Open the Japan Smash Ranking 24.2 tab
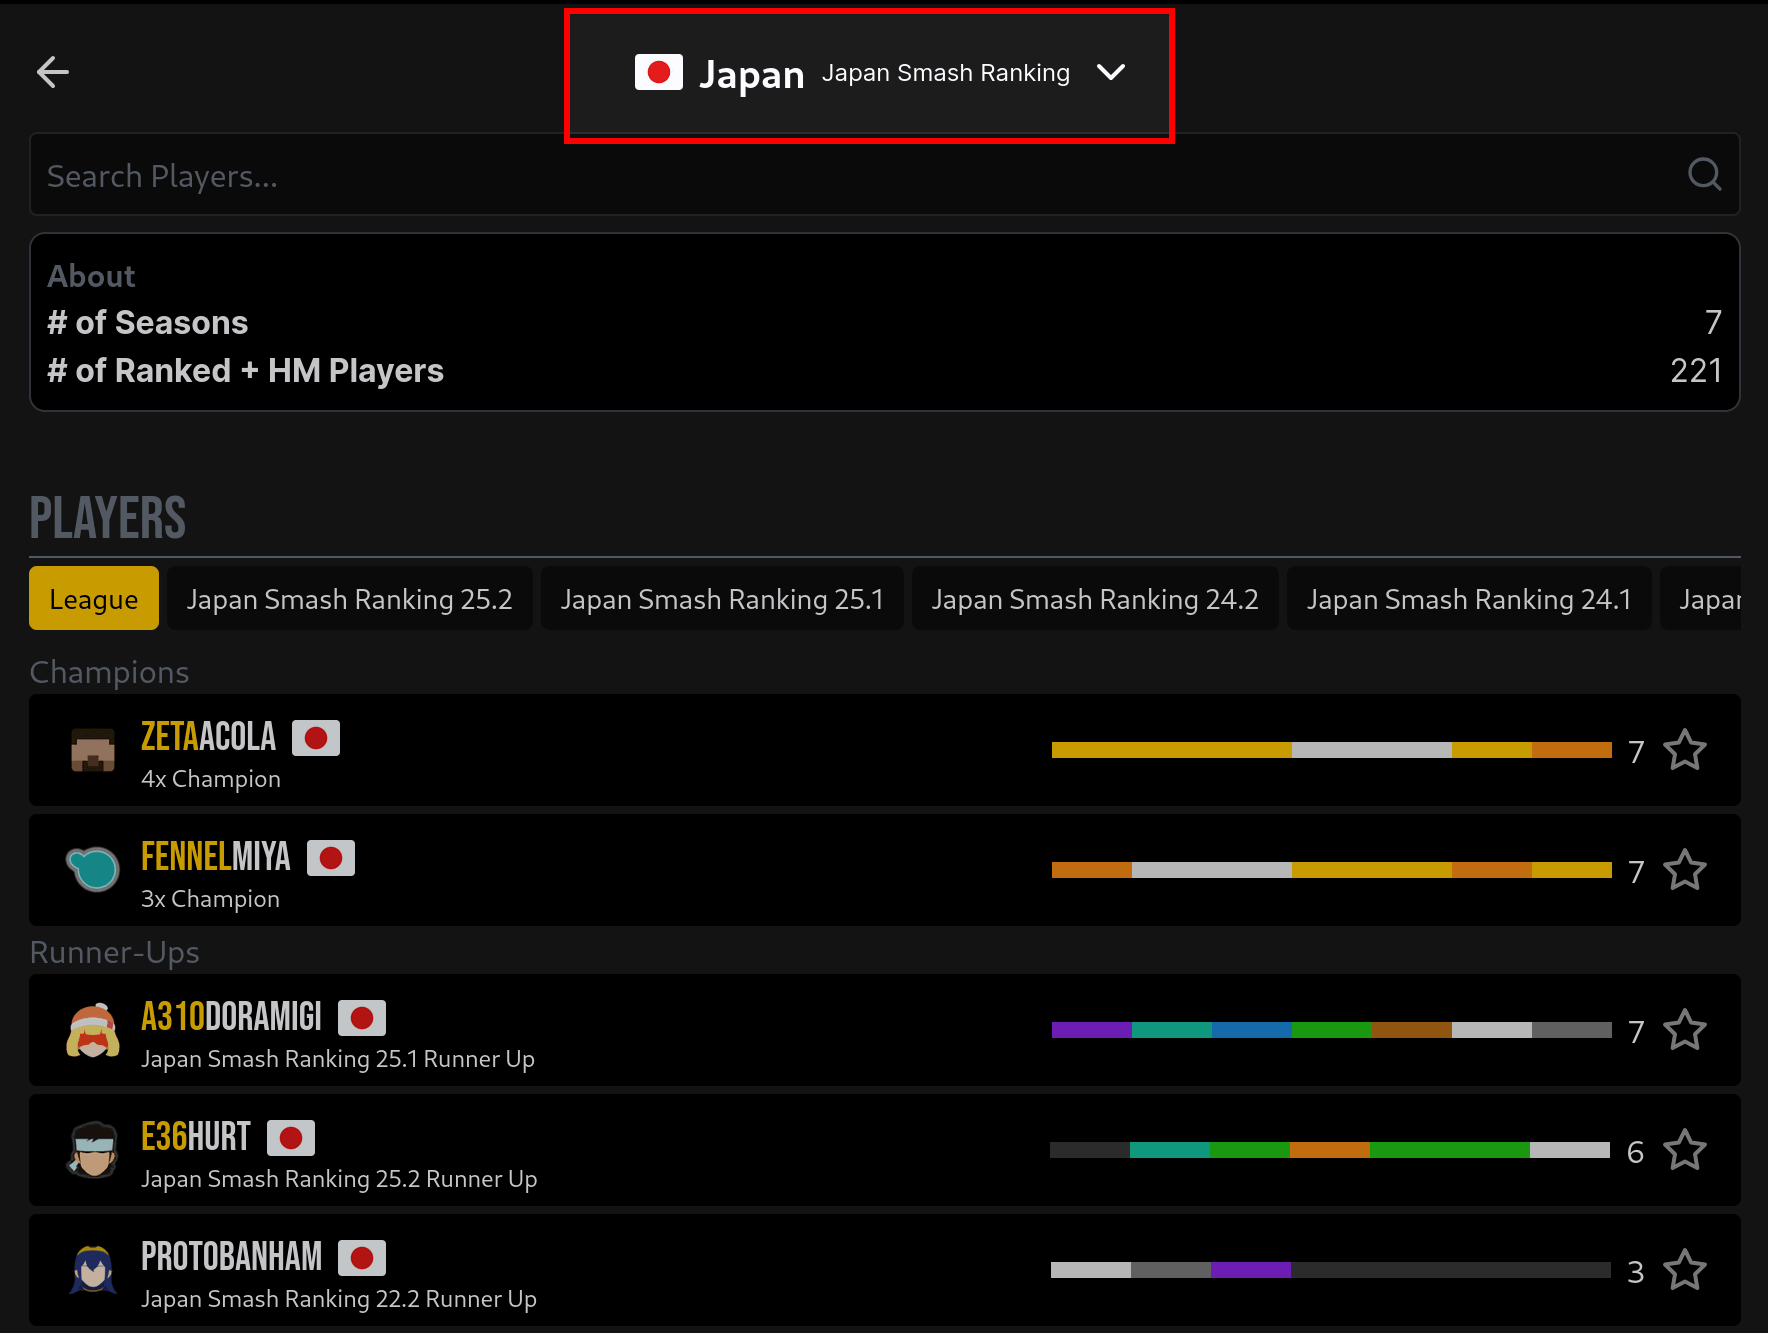 [x=1095, y=599]
